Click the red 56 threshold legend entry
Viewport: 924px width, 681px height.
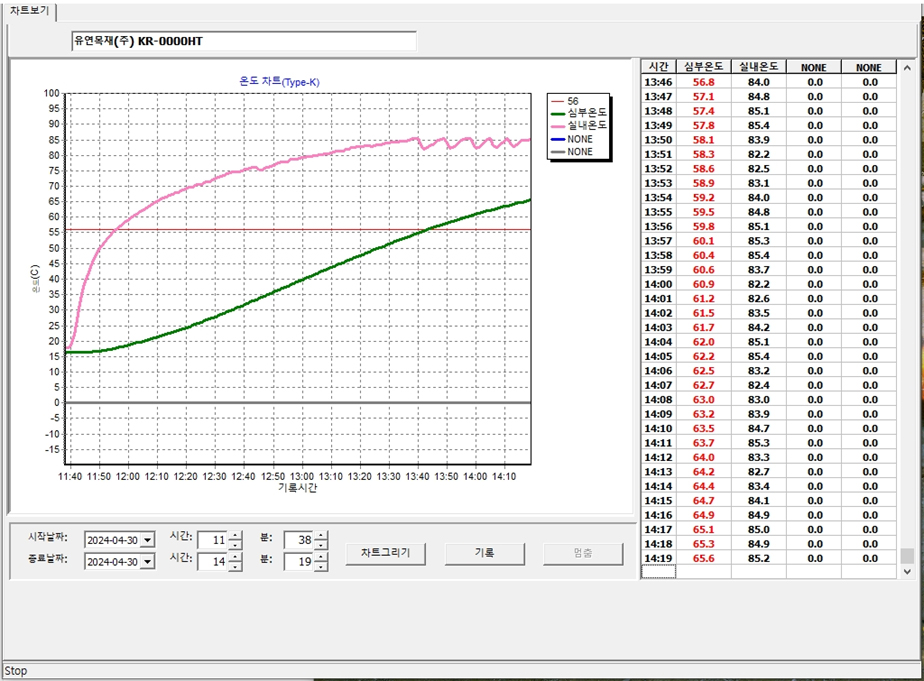573,101
